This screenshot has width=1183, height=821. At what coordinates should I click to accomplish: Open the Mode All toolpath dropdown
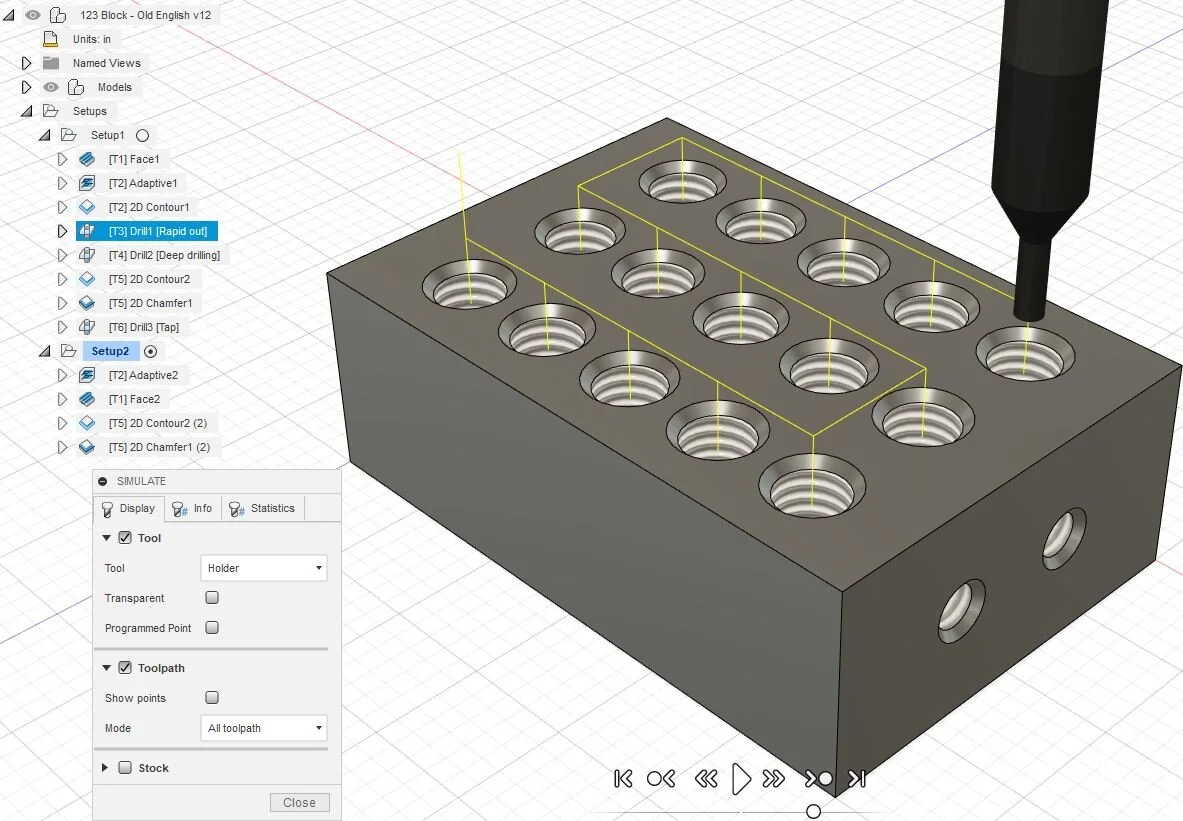point(263,728)
